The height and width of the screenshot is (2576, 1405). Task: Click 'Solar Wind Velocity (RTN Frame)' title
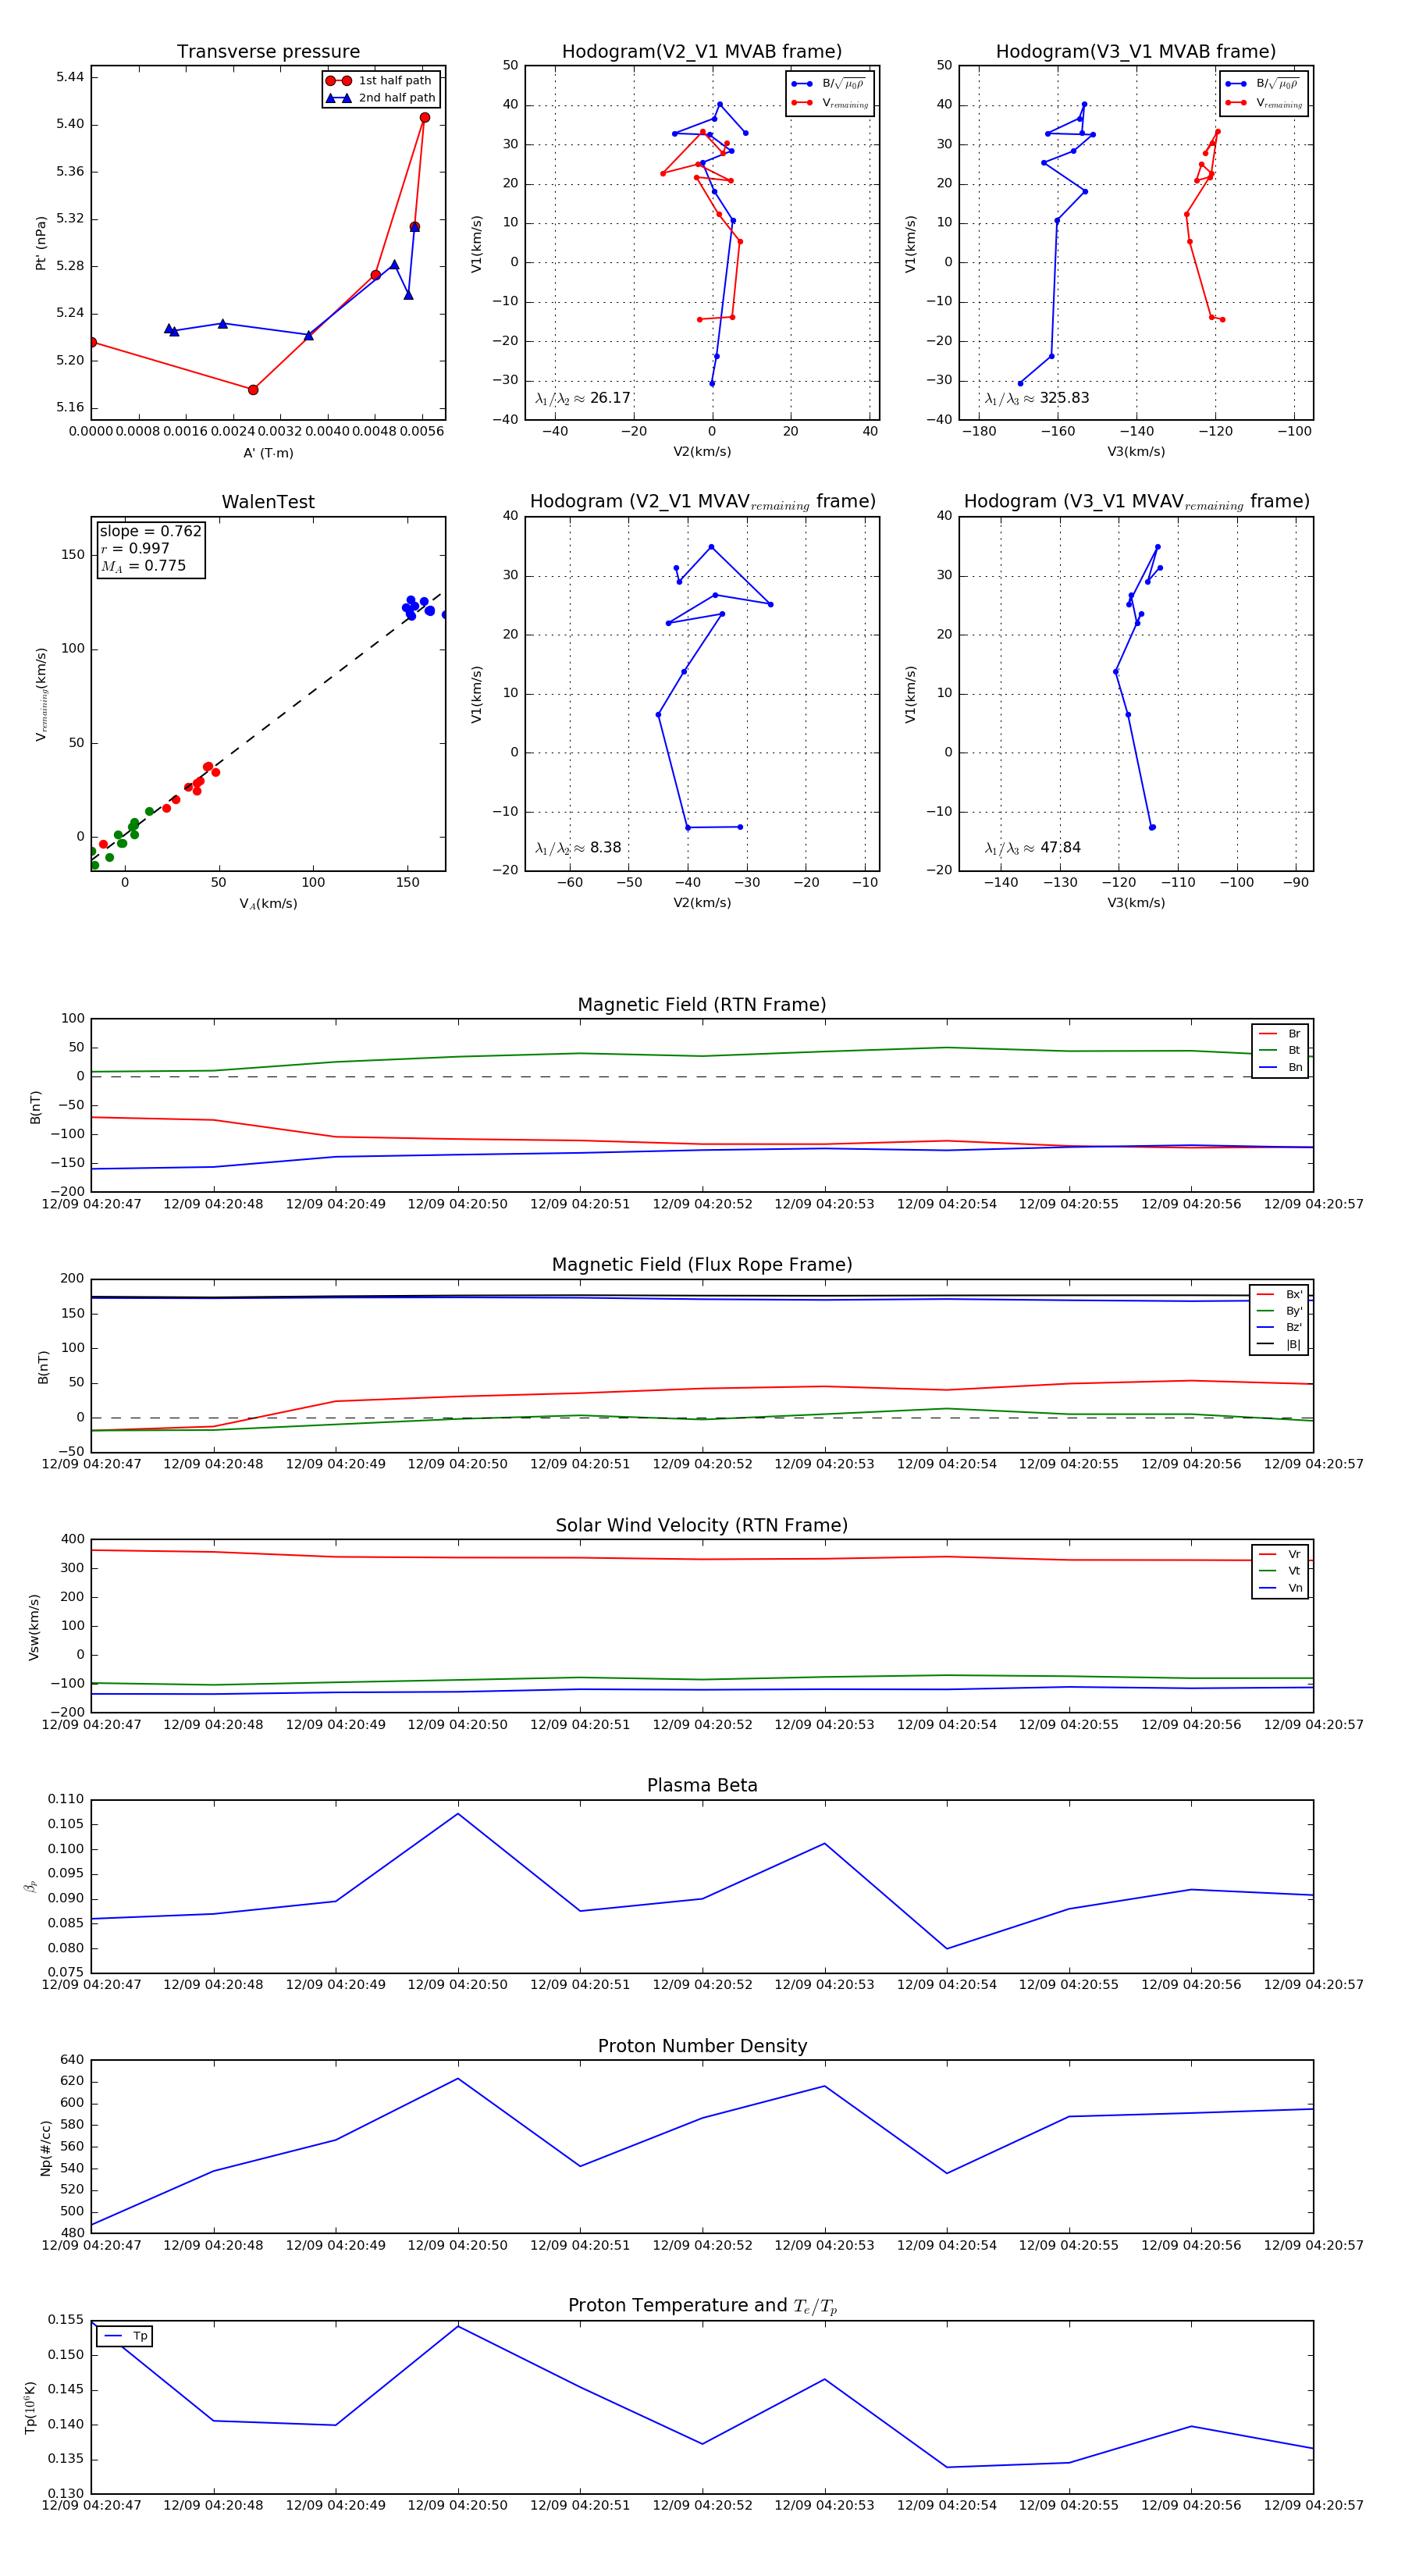coord(702,1525)
